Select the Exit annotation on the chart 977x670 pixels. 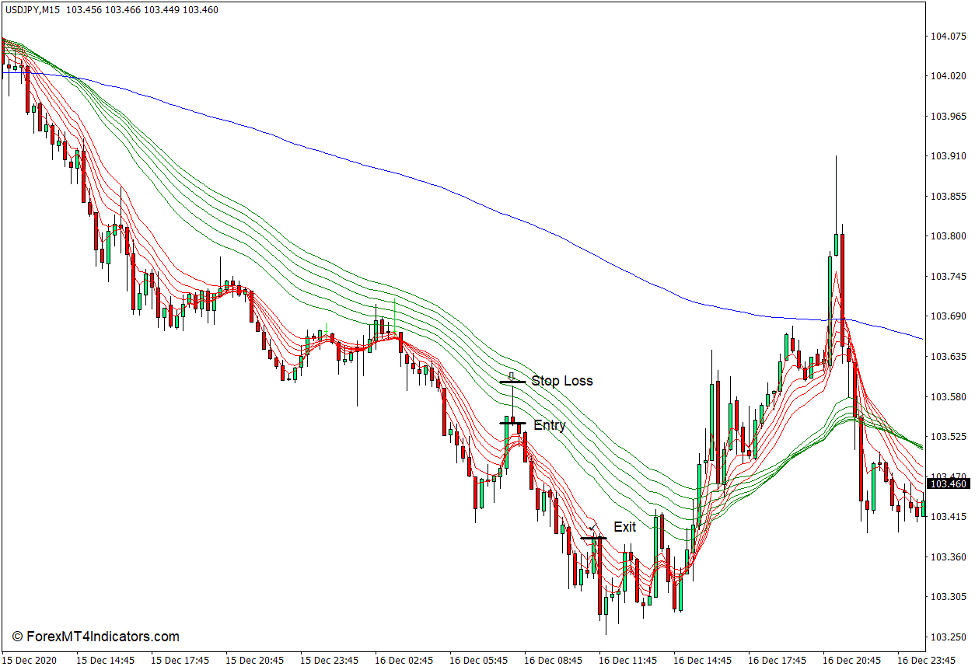click(x=627, y=525)
